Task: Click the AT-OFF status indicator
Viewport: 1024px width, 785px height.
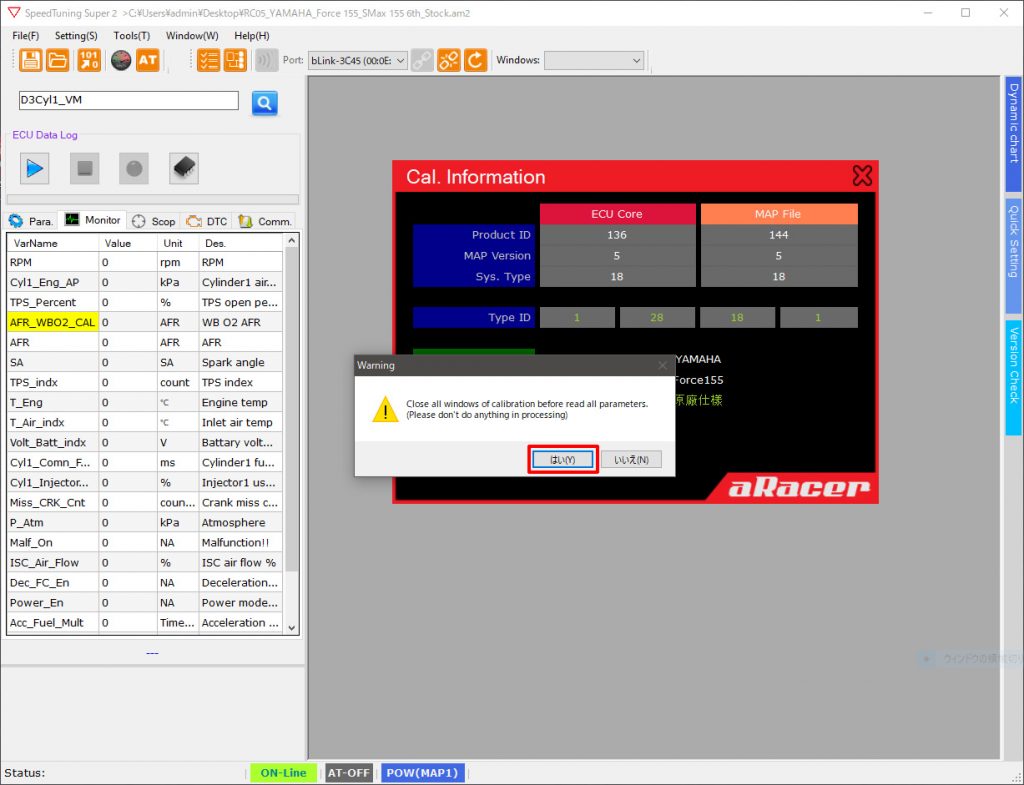Action: (x=349, y=773)
